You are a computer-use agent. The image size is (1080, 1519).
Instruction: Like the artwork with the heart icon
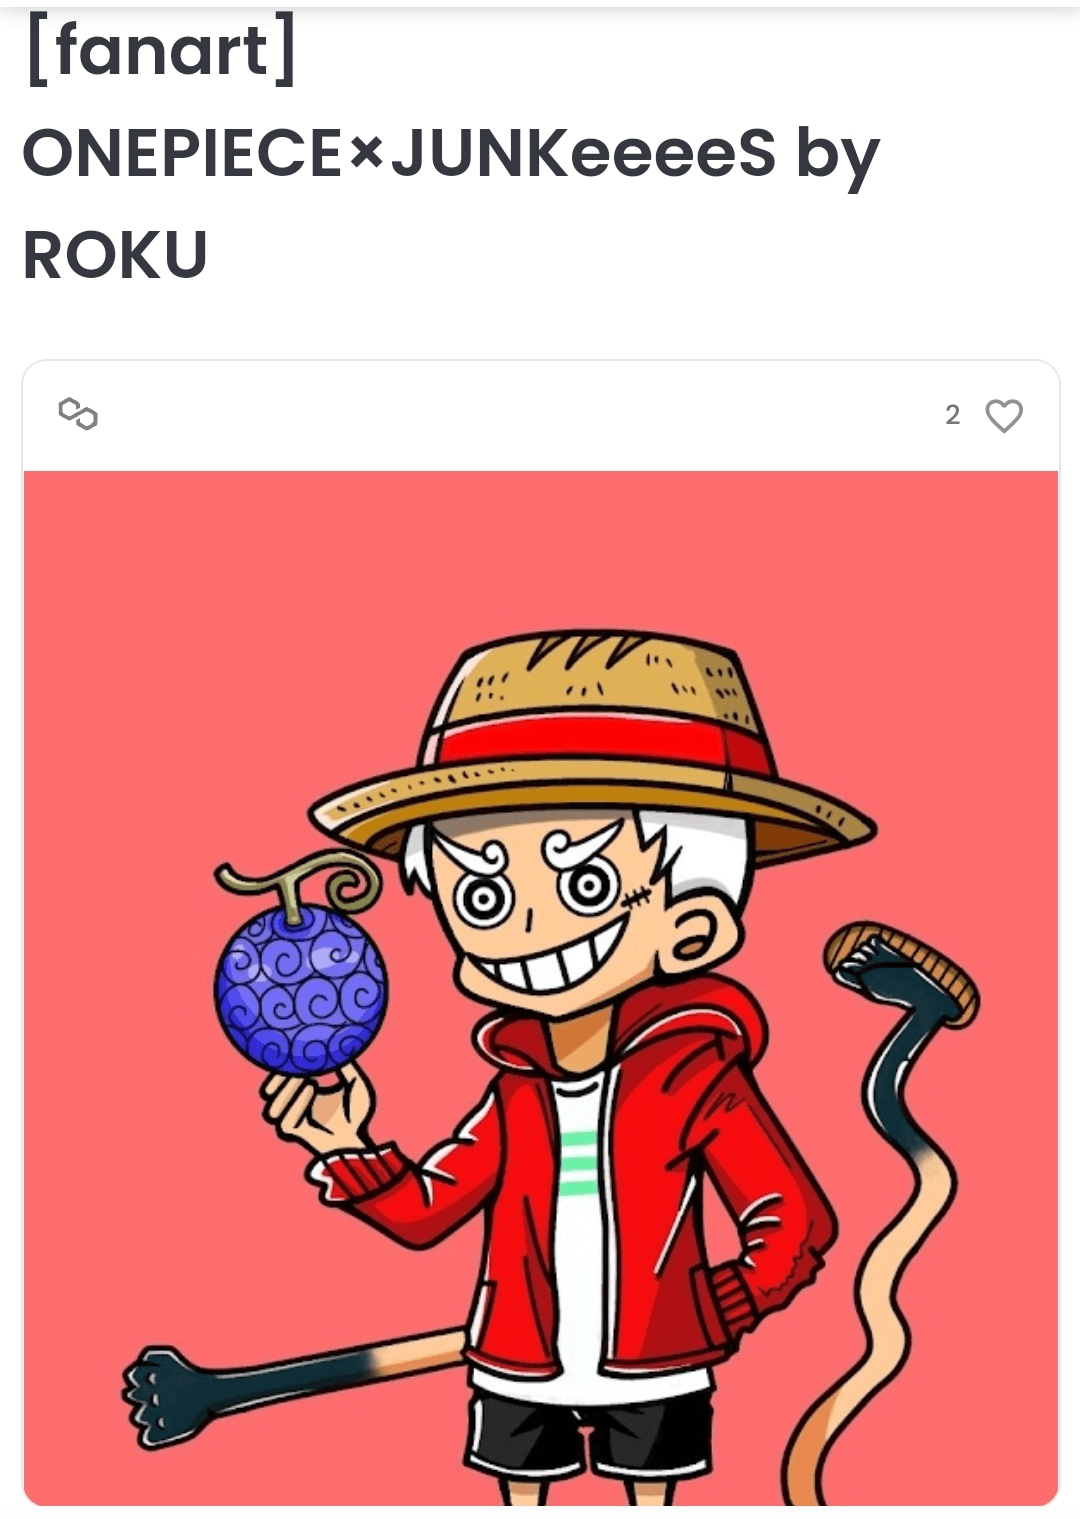[1004, 415]
